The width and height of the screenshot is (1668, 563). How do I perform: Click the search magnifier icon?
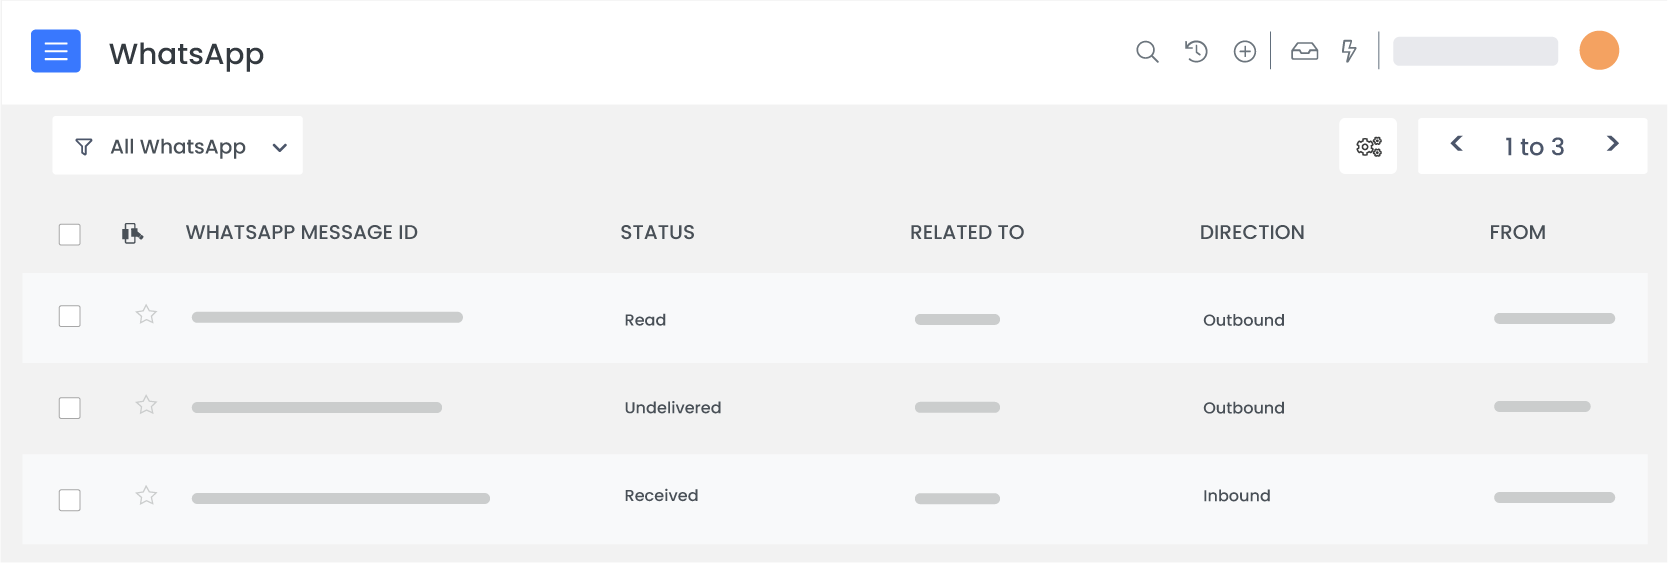(1147, 51)
